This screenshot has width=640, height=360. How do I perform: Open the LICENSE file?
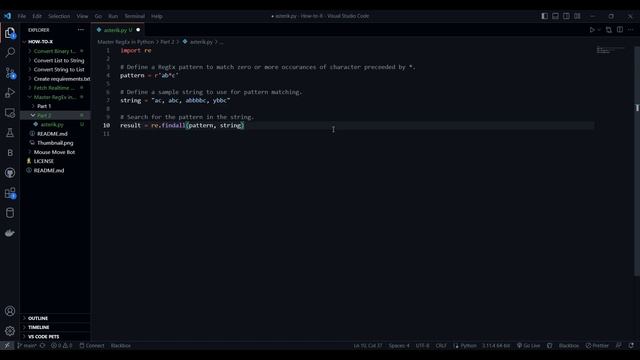tap(55, 161)
